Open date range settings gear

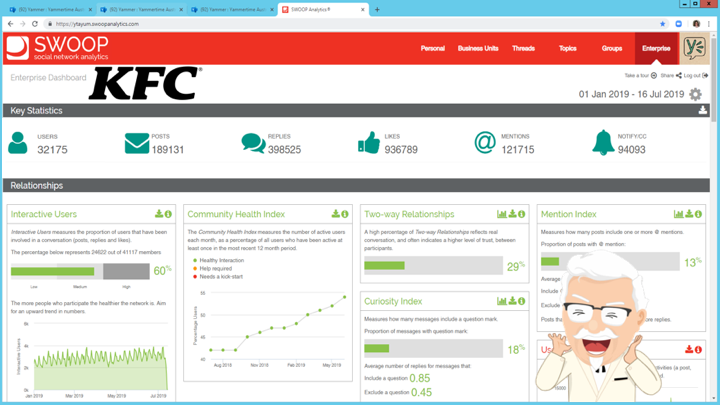point(696,94)
